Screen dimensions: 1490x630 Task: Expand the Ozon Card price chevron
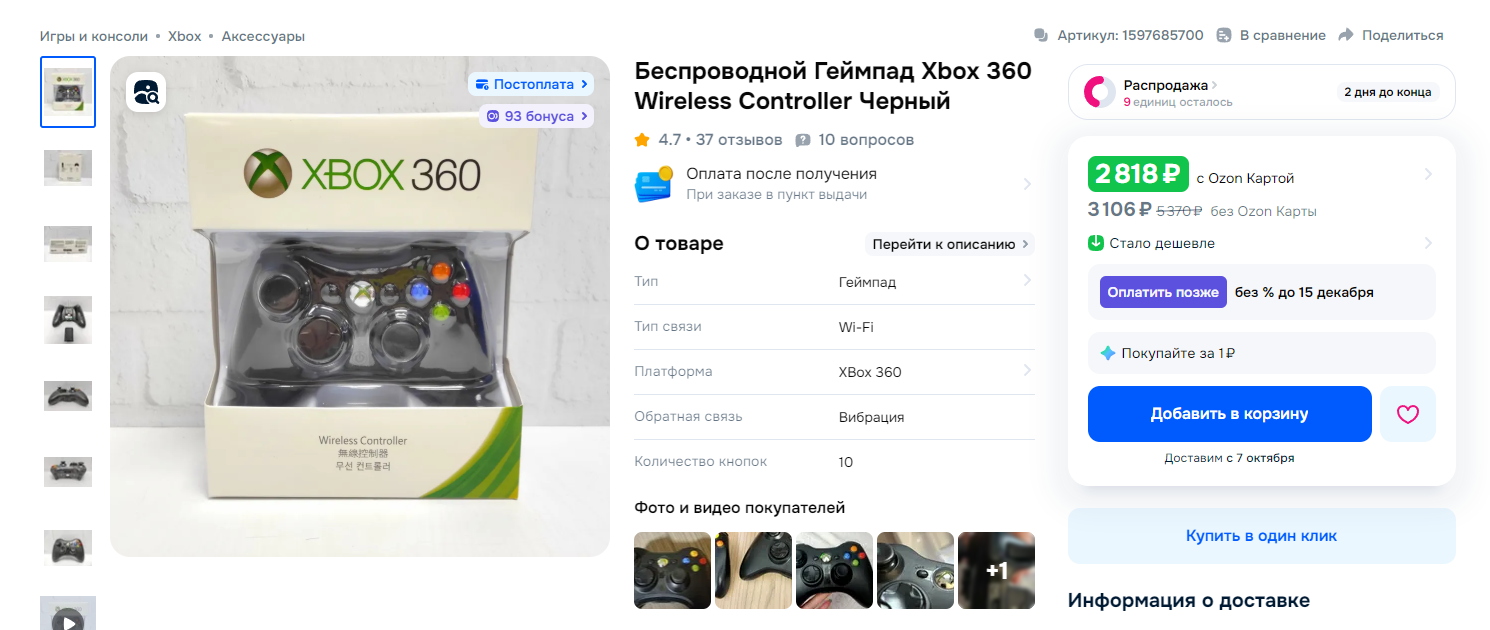[1428, 174]
